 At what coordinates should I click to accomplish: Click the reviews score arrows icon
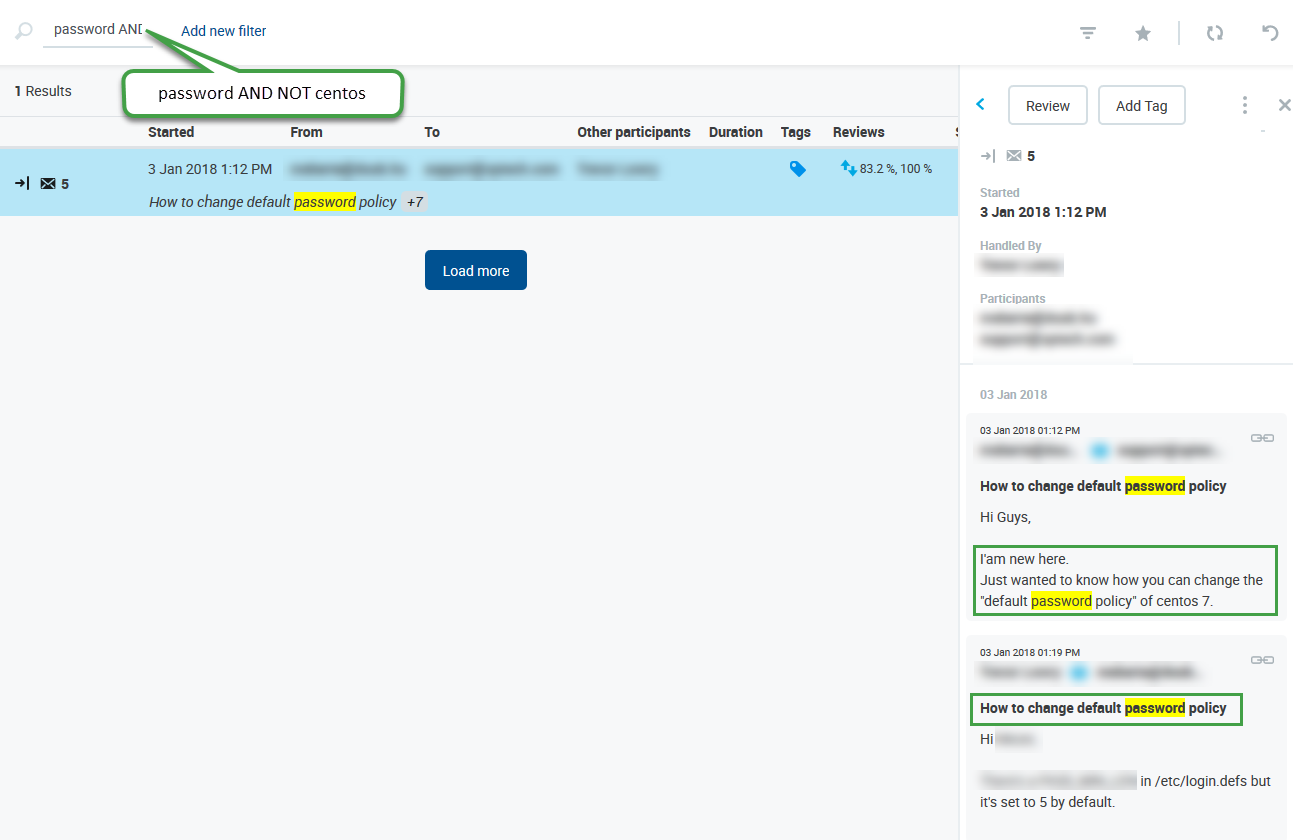coord(848,169)
